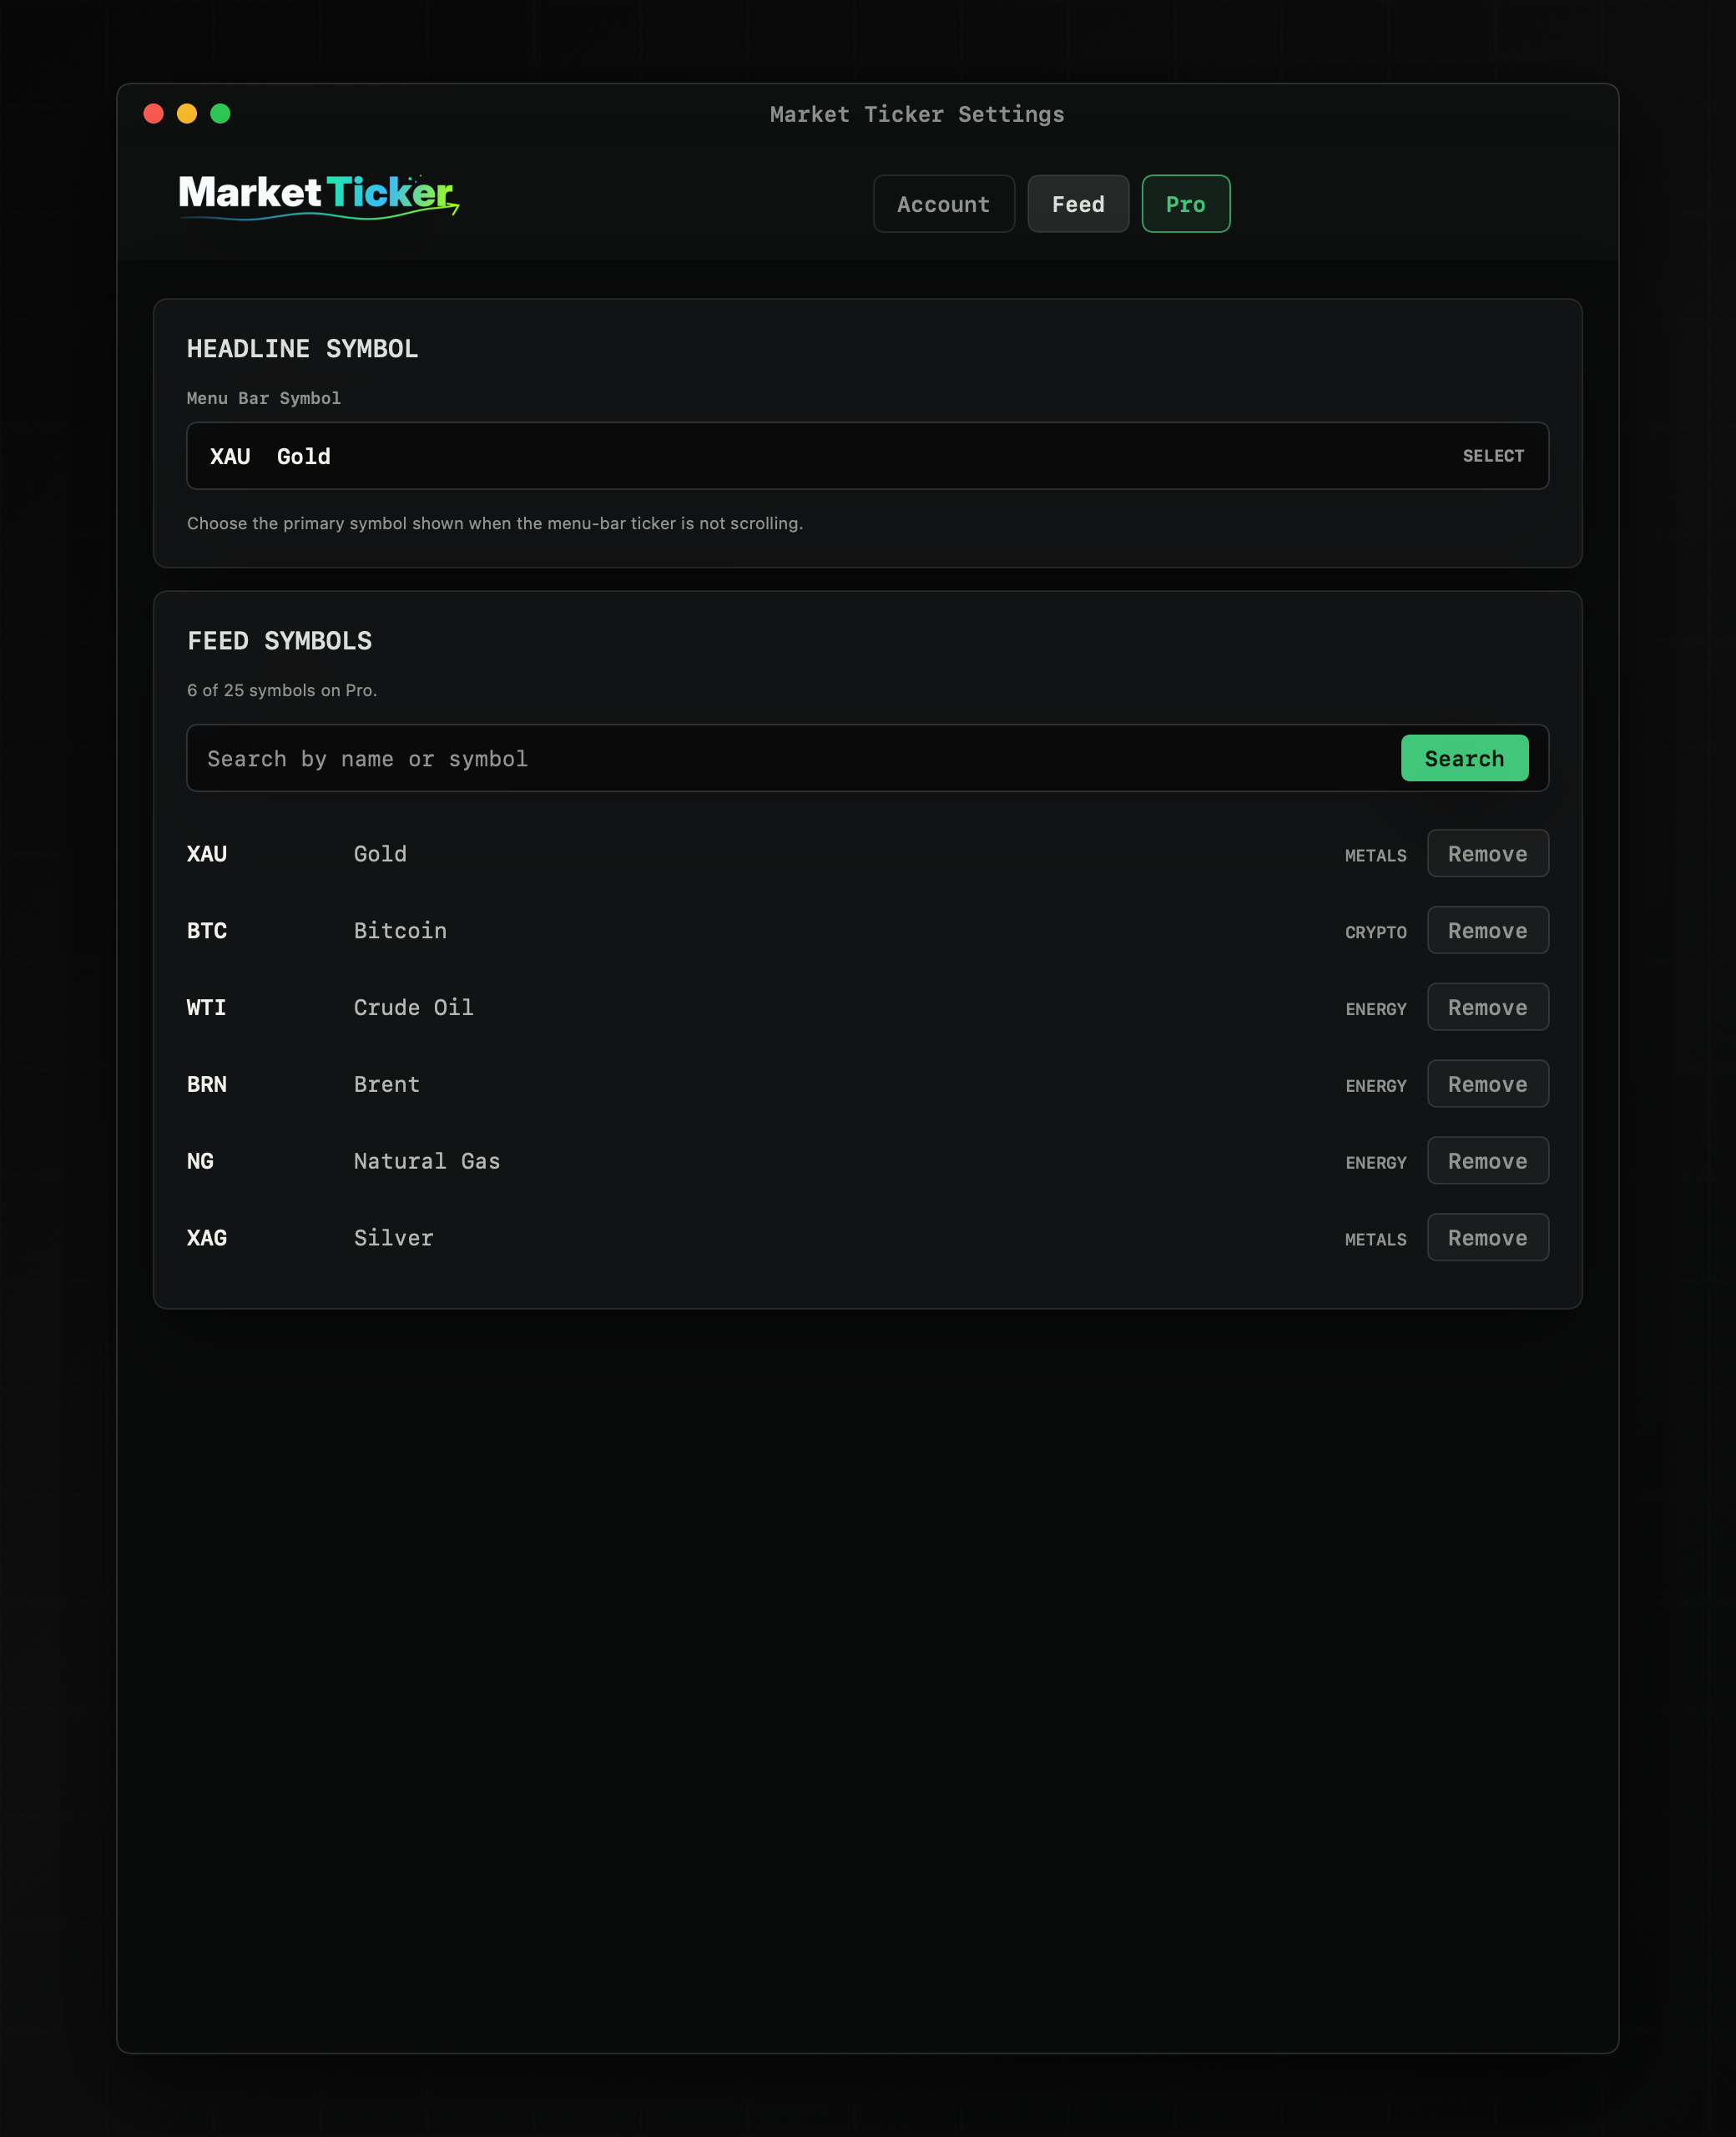Click the Brent name text
Viewport: 1736px width, 2137px height.
(386, 1085)
